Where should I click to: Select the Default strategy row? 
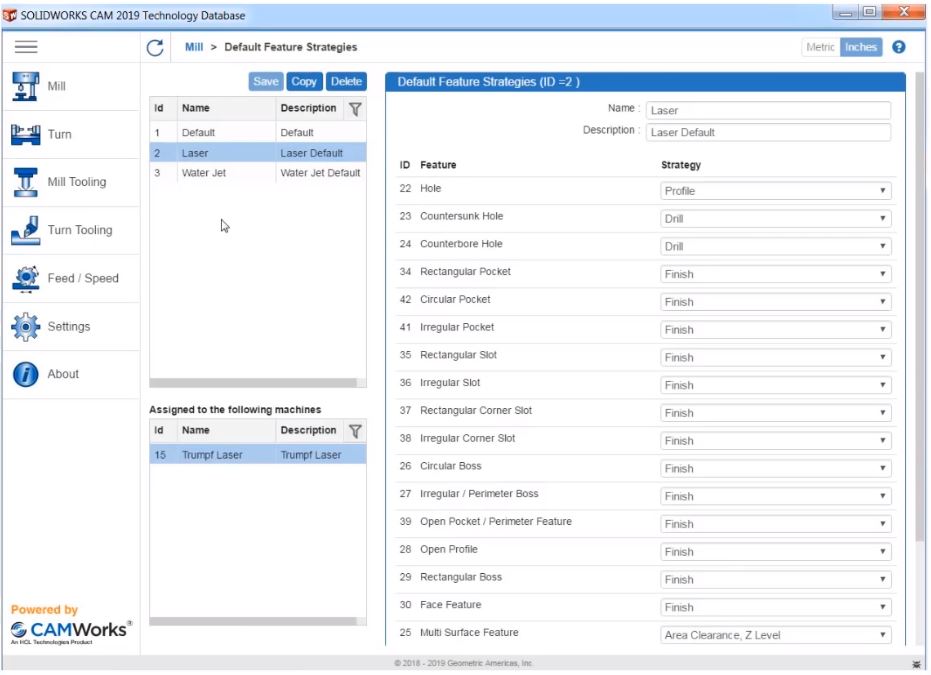[x=258, y=133]
